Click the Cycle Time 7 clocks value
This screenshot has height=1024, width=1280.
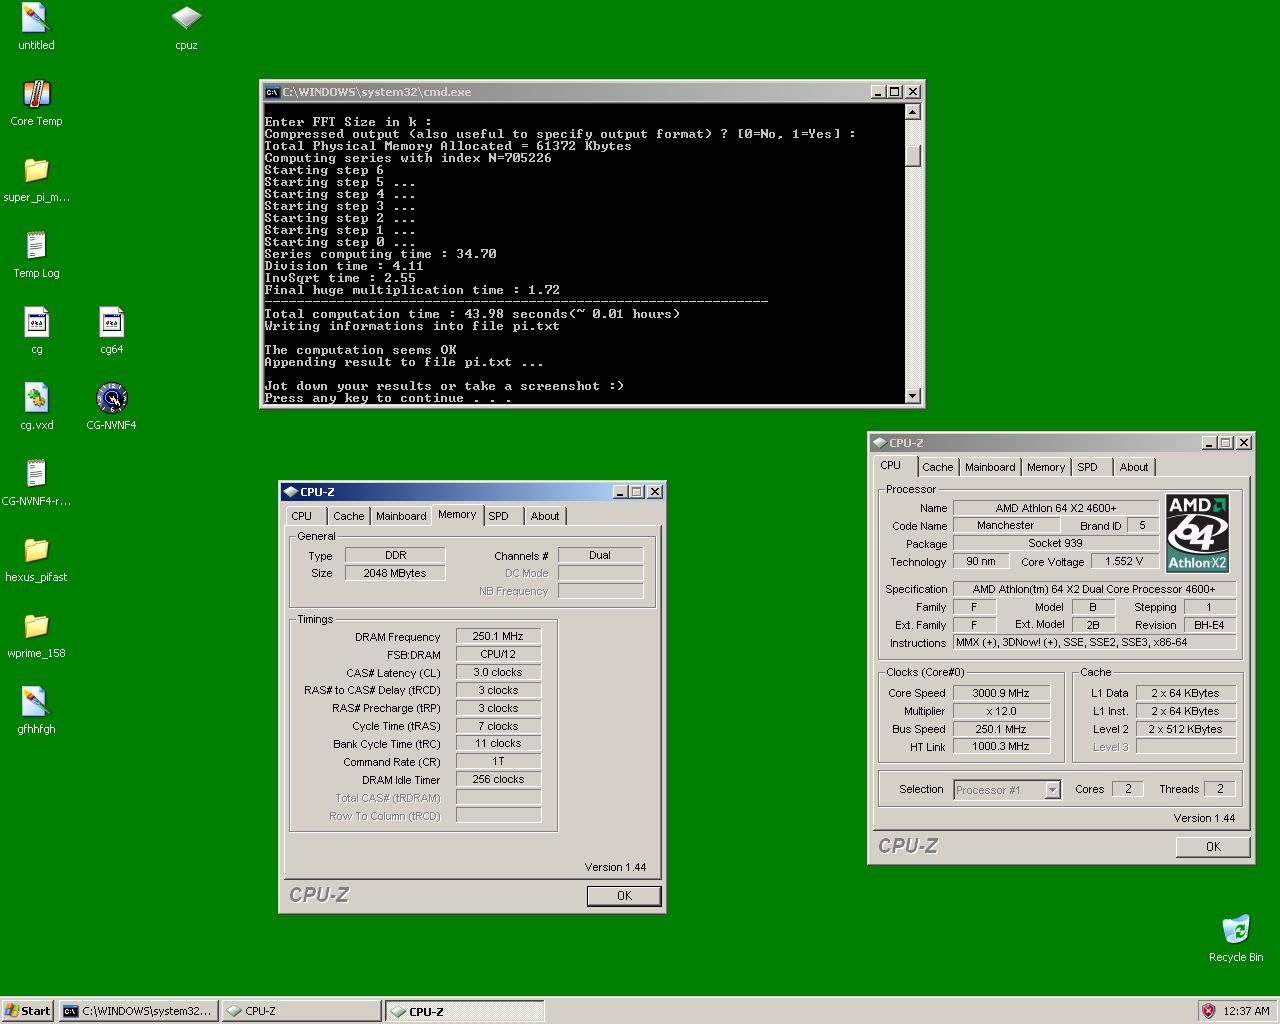click(498, 726)
